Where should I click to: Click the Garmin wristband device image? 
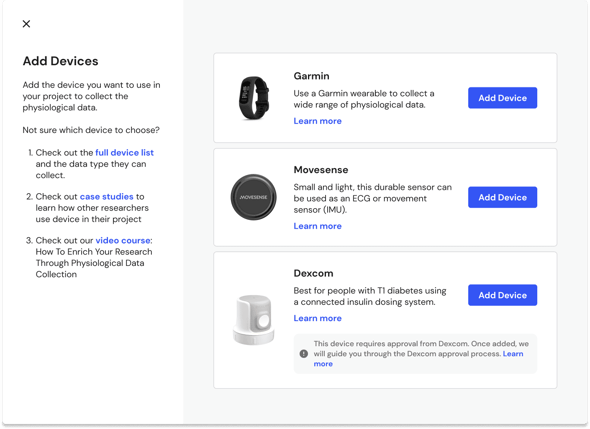[x=254, y=98]
